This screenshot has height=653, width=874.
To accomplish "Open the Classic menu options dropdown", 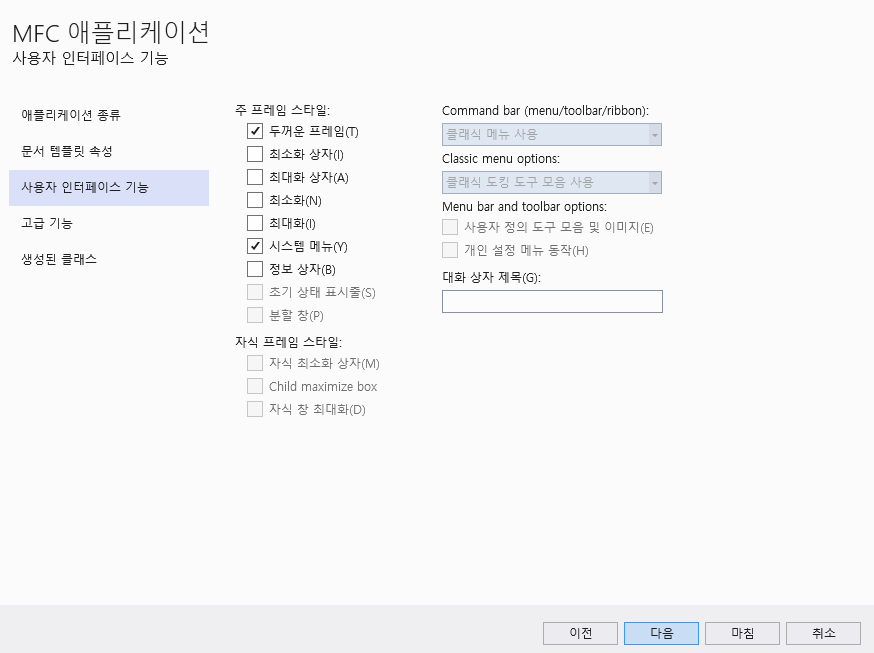I will 552,182.
